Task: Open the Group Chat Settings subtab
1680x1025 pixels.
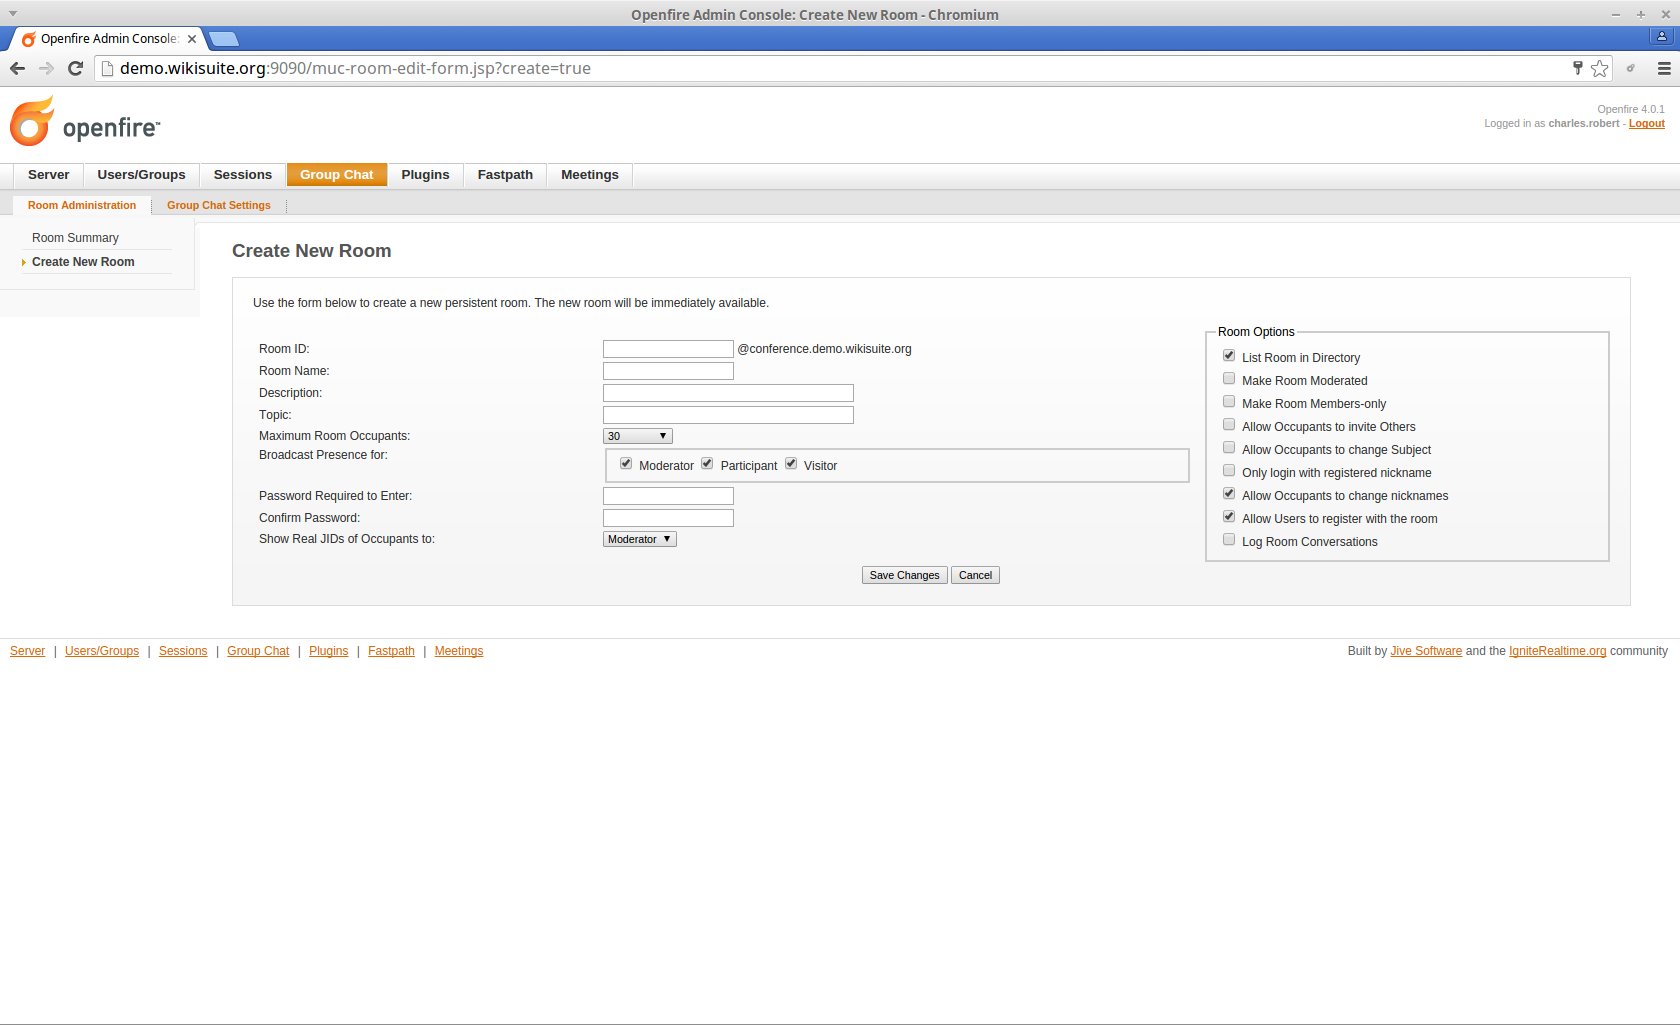Action: click(218, 205)
